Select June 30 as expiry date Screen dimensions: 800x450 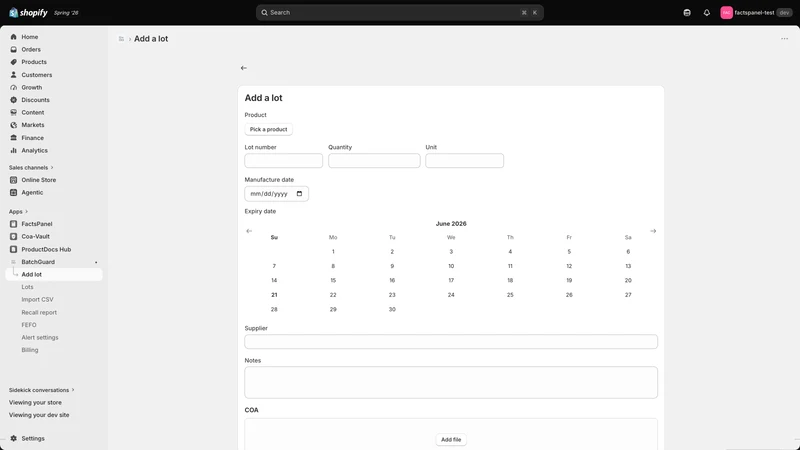pyautogui.click(x=392, y=309)
